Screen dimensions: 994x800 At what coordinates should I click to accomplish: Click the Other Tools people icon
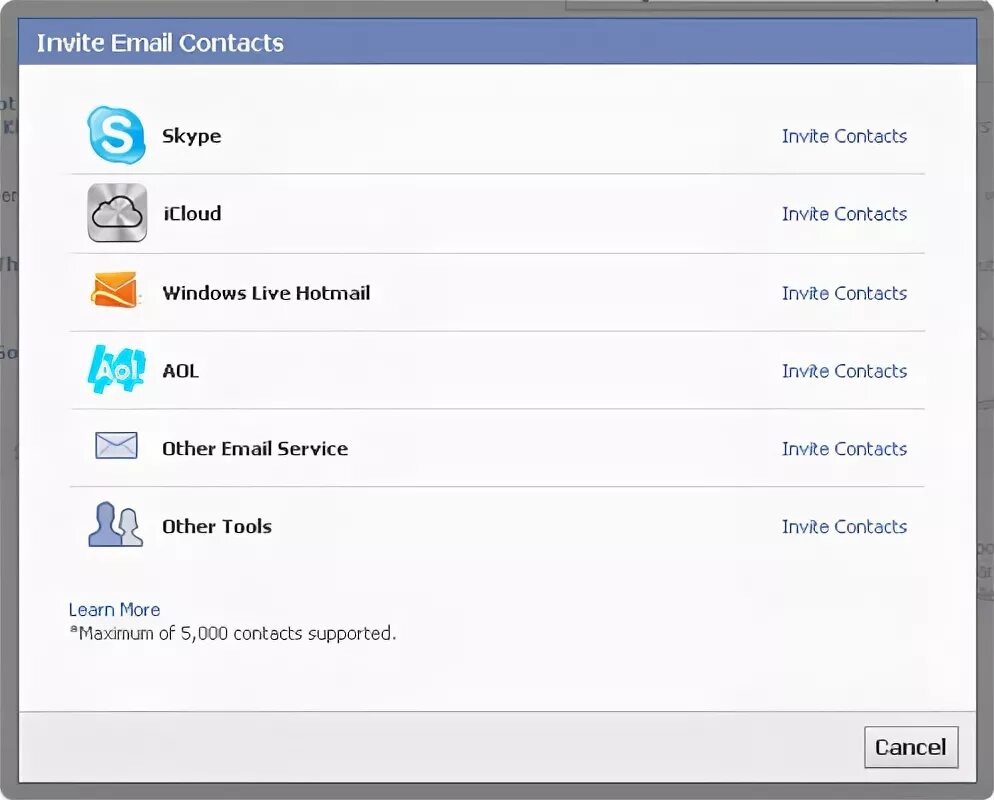click(115, 524)
